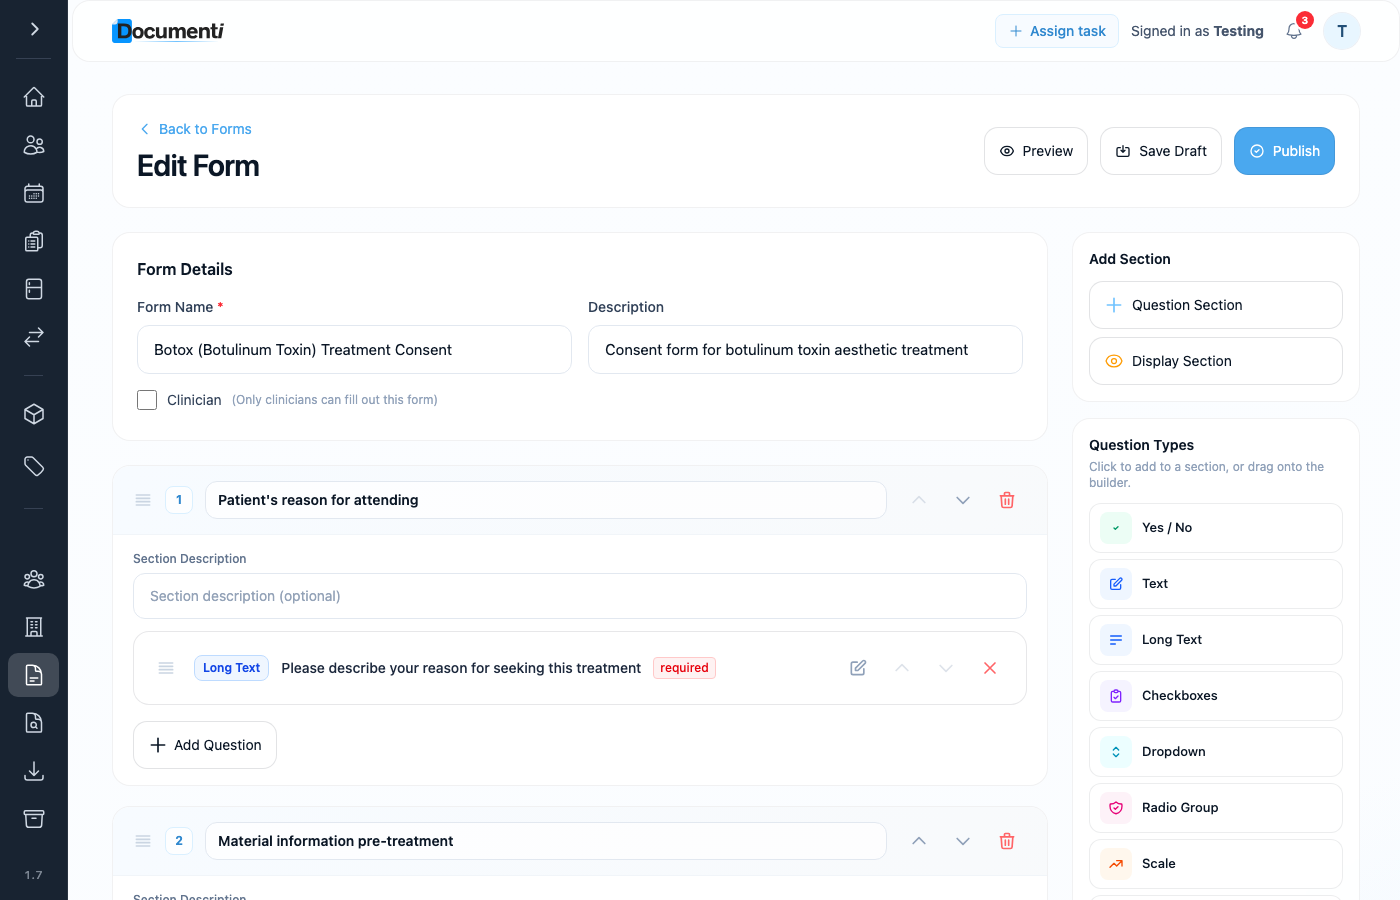Move section 2 down with chevron
1400x900 pixels.
pos(963,841)
